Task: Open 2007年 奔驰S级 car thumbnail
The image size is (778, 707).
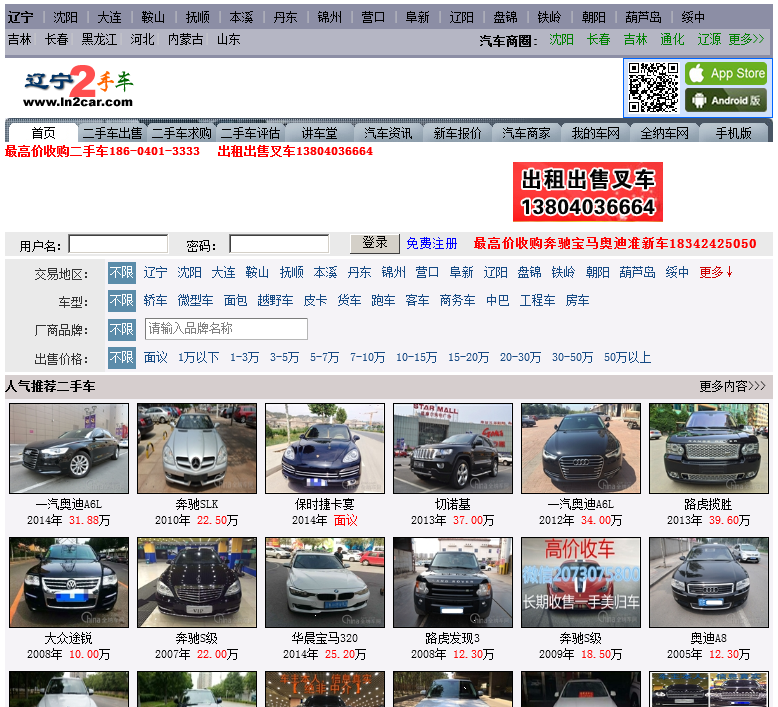Action: pyautogui.click(x=197, y=582)
